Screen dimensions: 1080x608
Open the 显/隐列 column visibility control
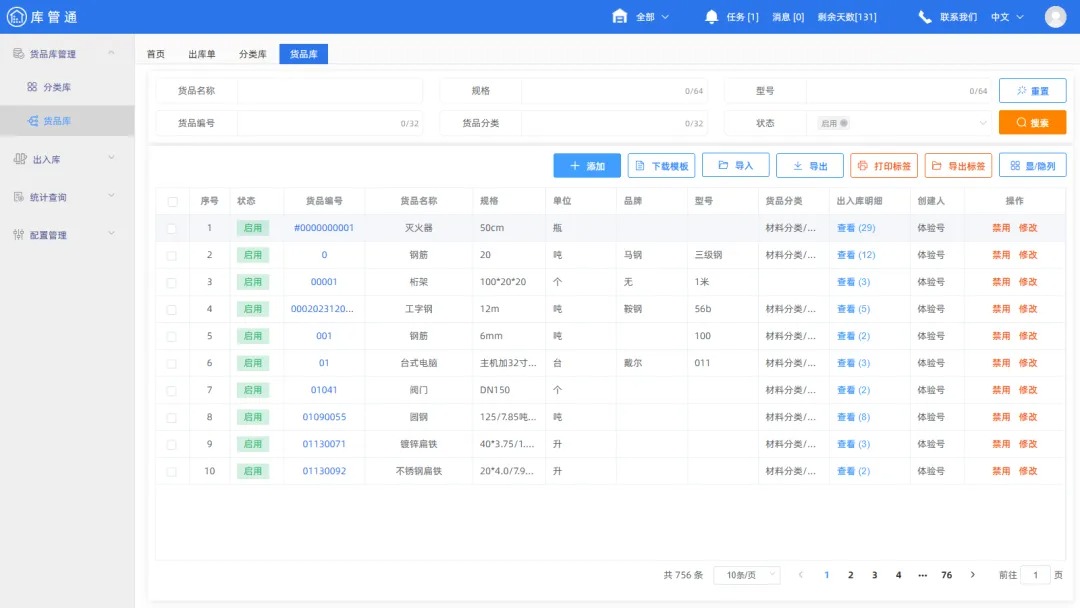[1032, 165]
